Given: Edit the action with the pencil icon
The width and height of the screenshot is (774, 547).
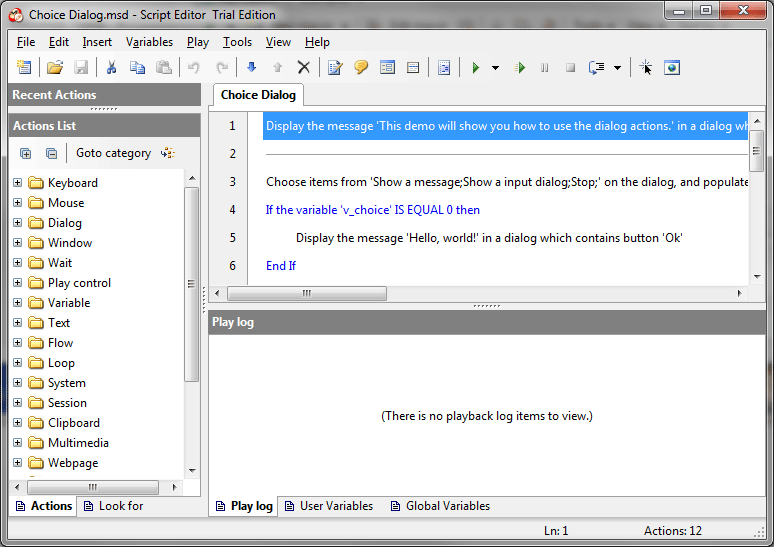Looking at the screenshot, I should (x=335, y=67).
